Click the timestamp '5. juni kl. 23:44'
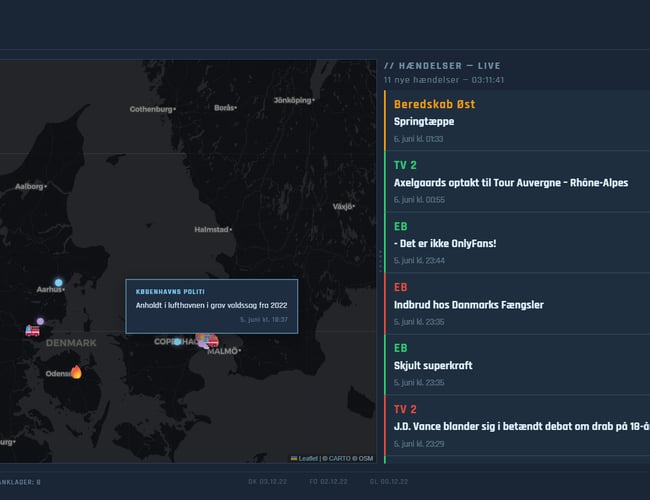Image resolution: width=650 pixels, height=500 pixels. point(419,260)
